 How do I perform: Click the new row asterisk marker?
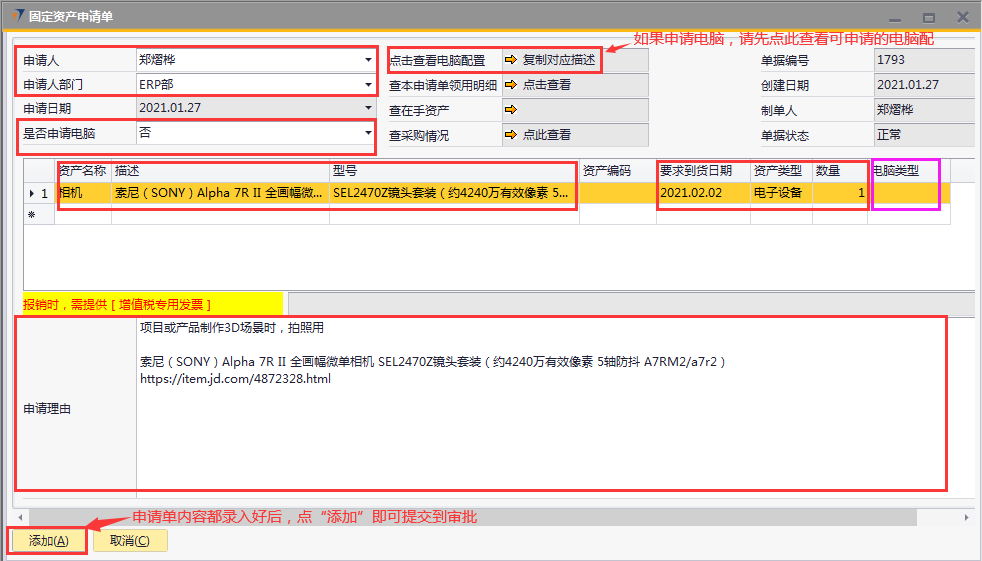coord(32,215)
